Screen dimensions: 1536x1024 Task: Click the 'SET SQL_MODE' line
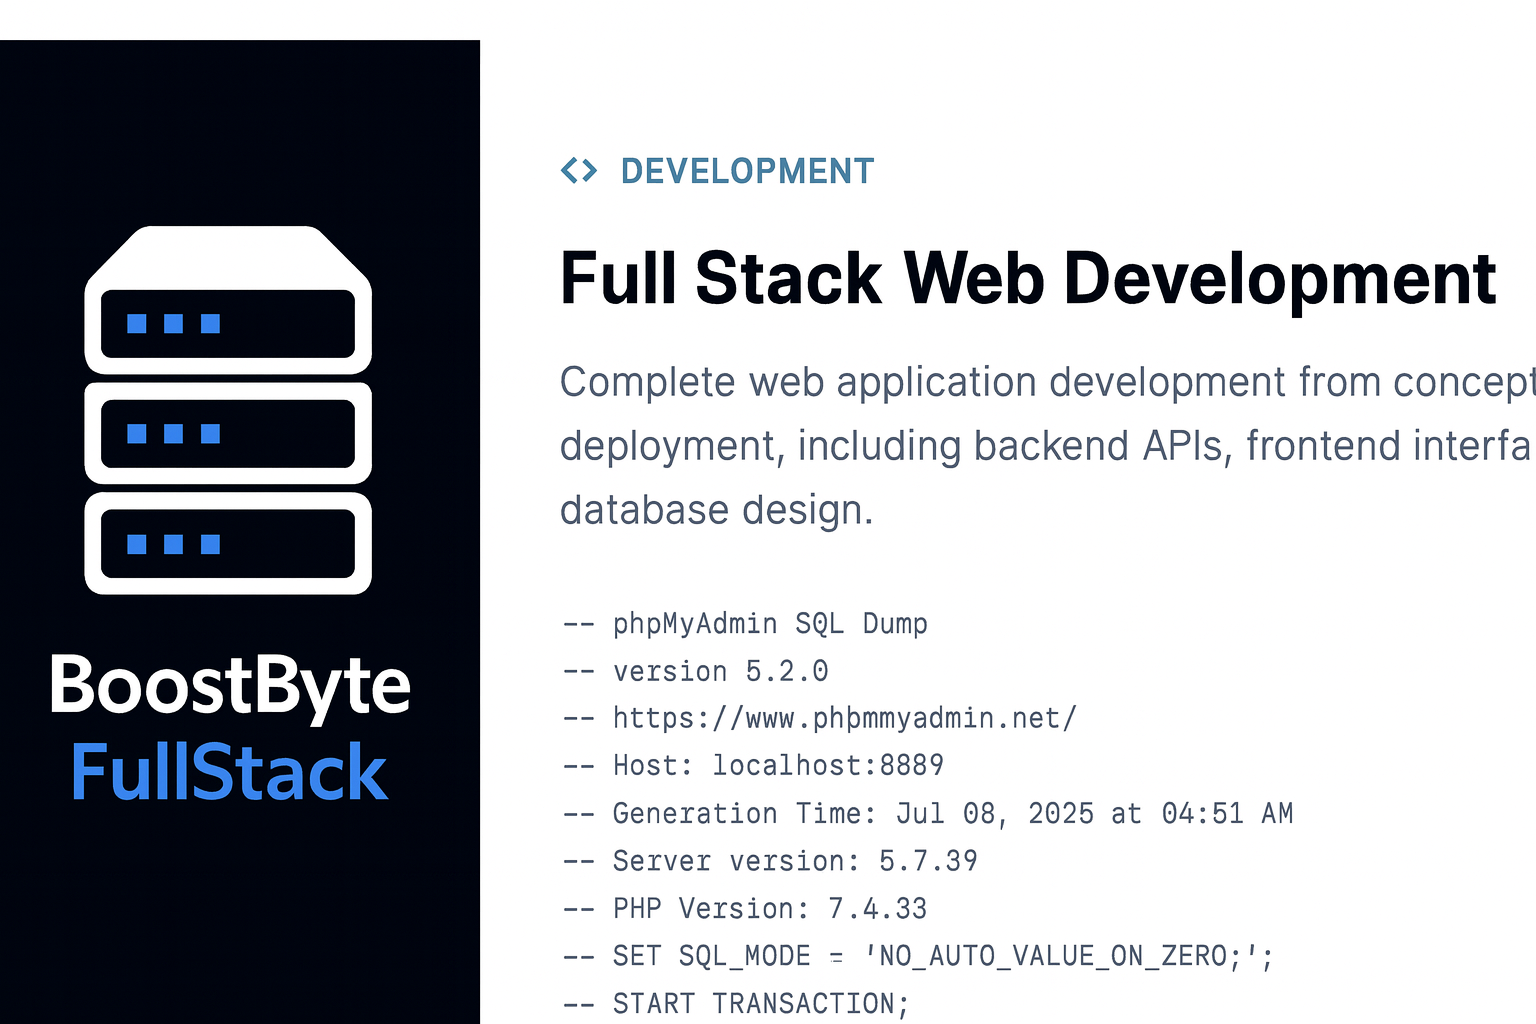(918, 956)
